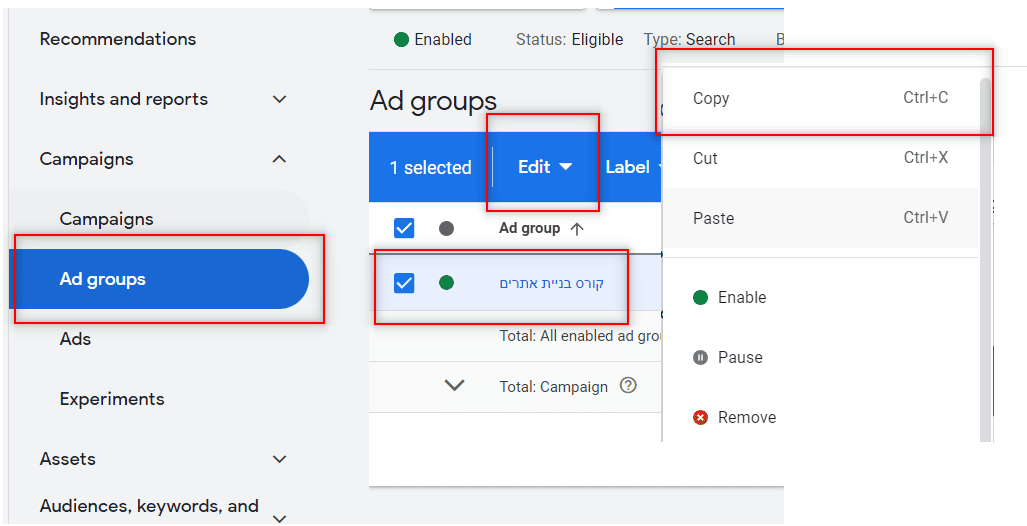Viewport: 1027px width, 526px height.
Task: Open the Ads sidebar item
Action: pos(75,339)
